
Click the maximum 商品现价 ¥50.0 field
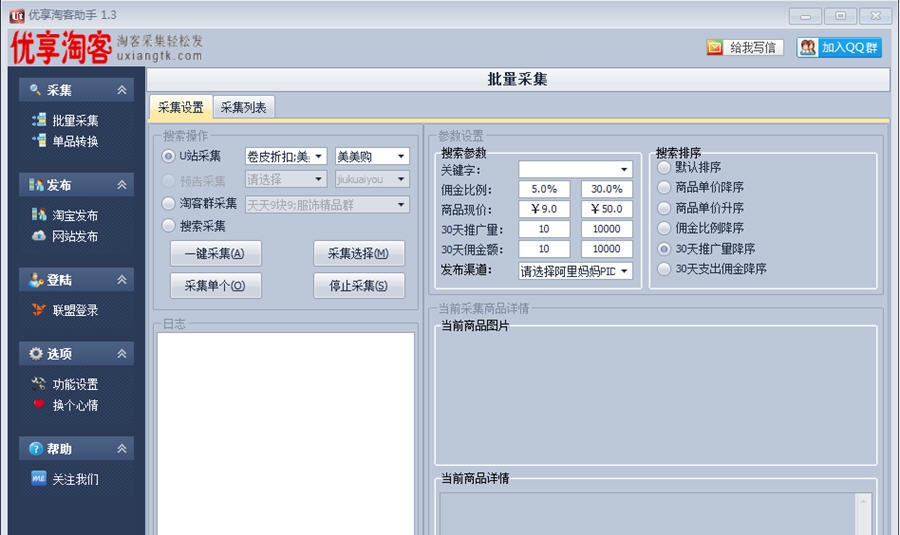(x=607, y=209)
